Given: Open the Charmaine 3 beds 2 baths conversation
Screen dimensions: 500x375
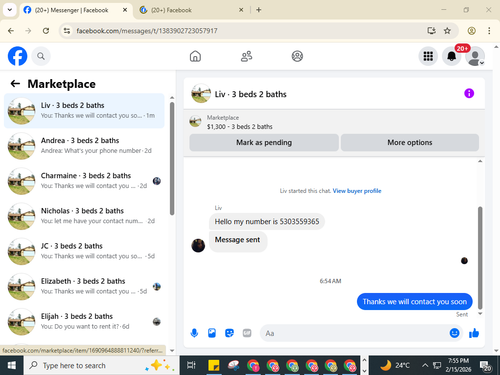Looking at the screenshot, I should (84, 181).
